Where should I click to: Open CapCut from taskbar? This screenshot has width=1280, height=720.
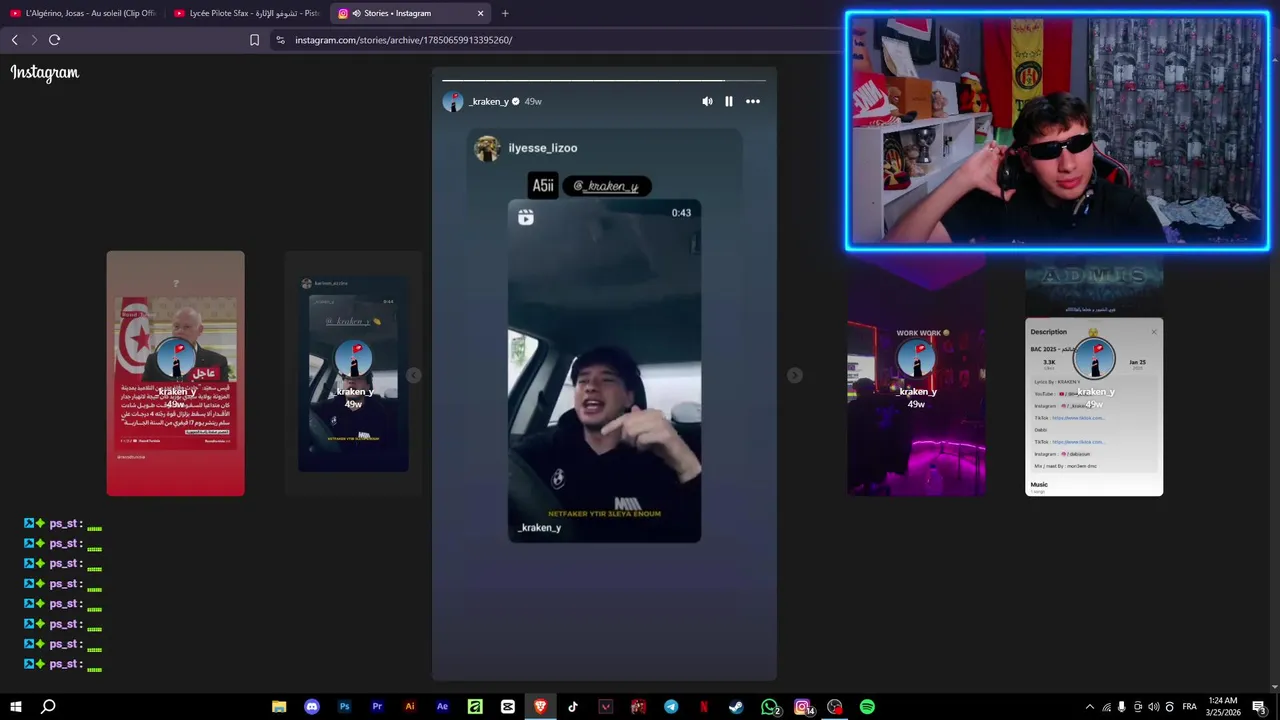pos(508,707)
